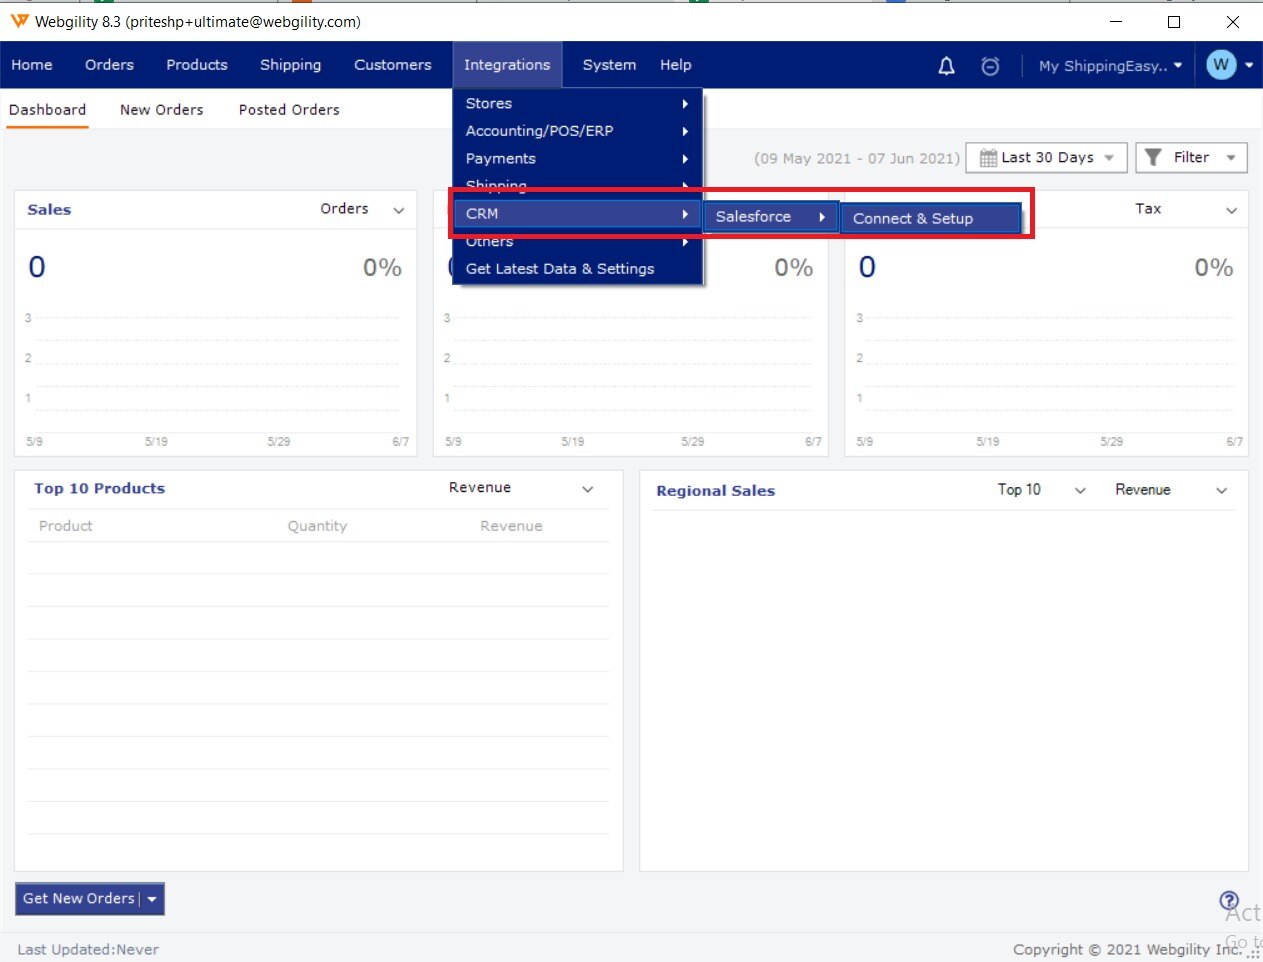Viewport: 1263px width, 962px height.
Task: Click the Product column header
Action: [x=66, y=526]
